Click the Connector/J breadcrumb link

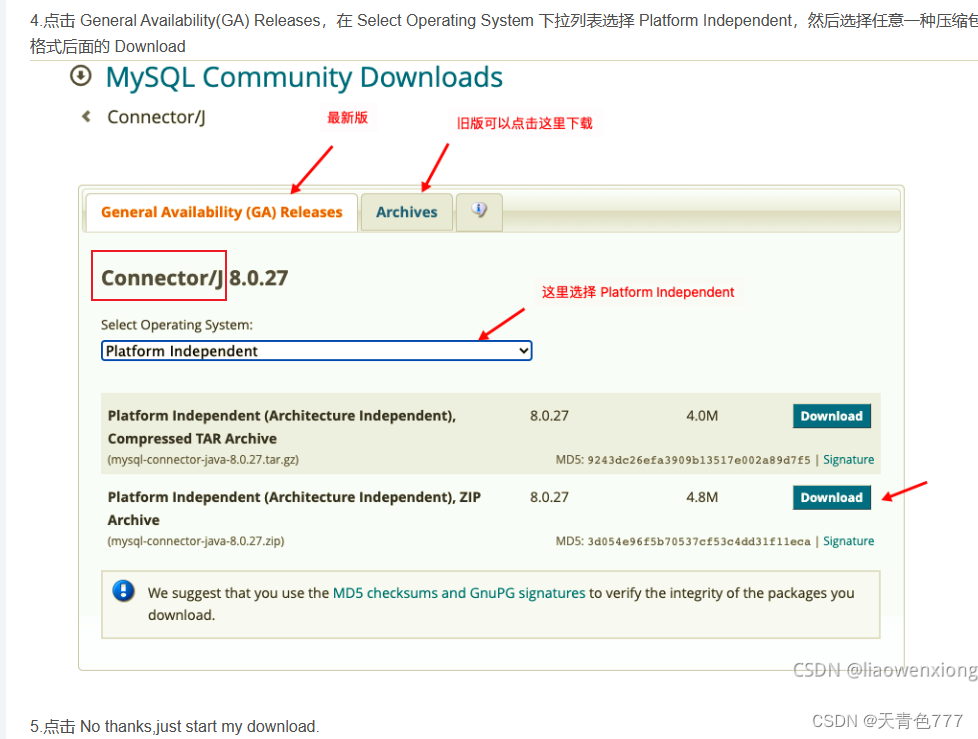(156, 117)
